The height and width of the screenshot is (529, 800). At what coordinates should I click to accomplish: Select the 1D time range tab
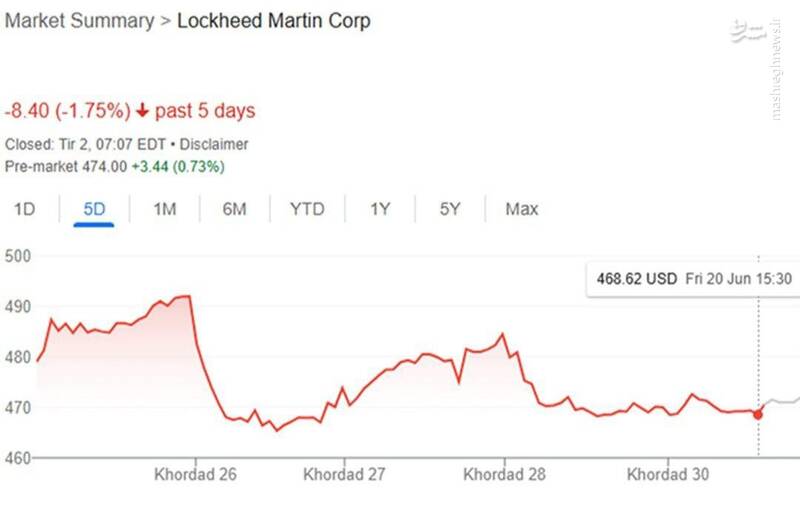click(23, 209)
